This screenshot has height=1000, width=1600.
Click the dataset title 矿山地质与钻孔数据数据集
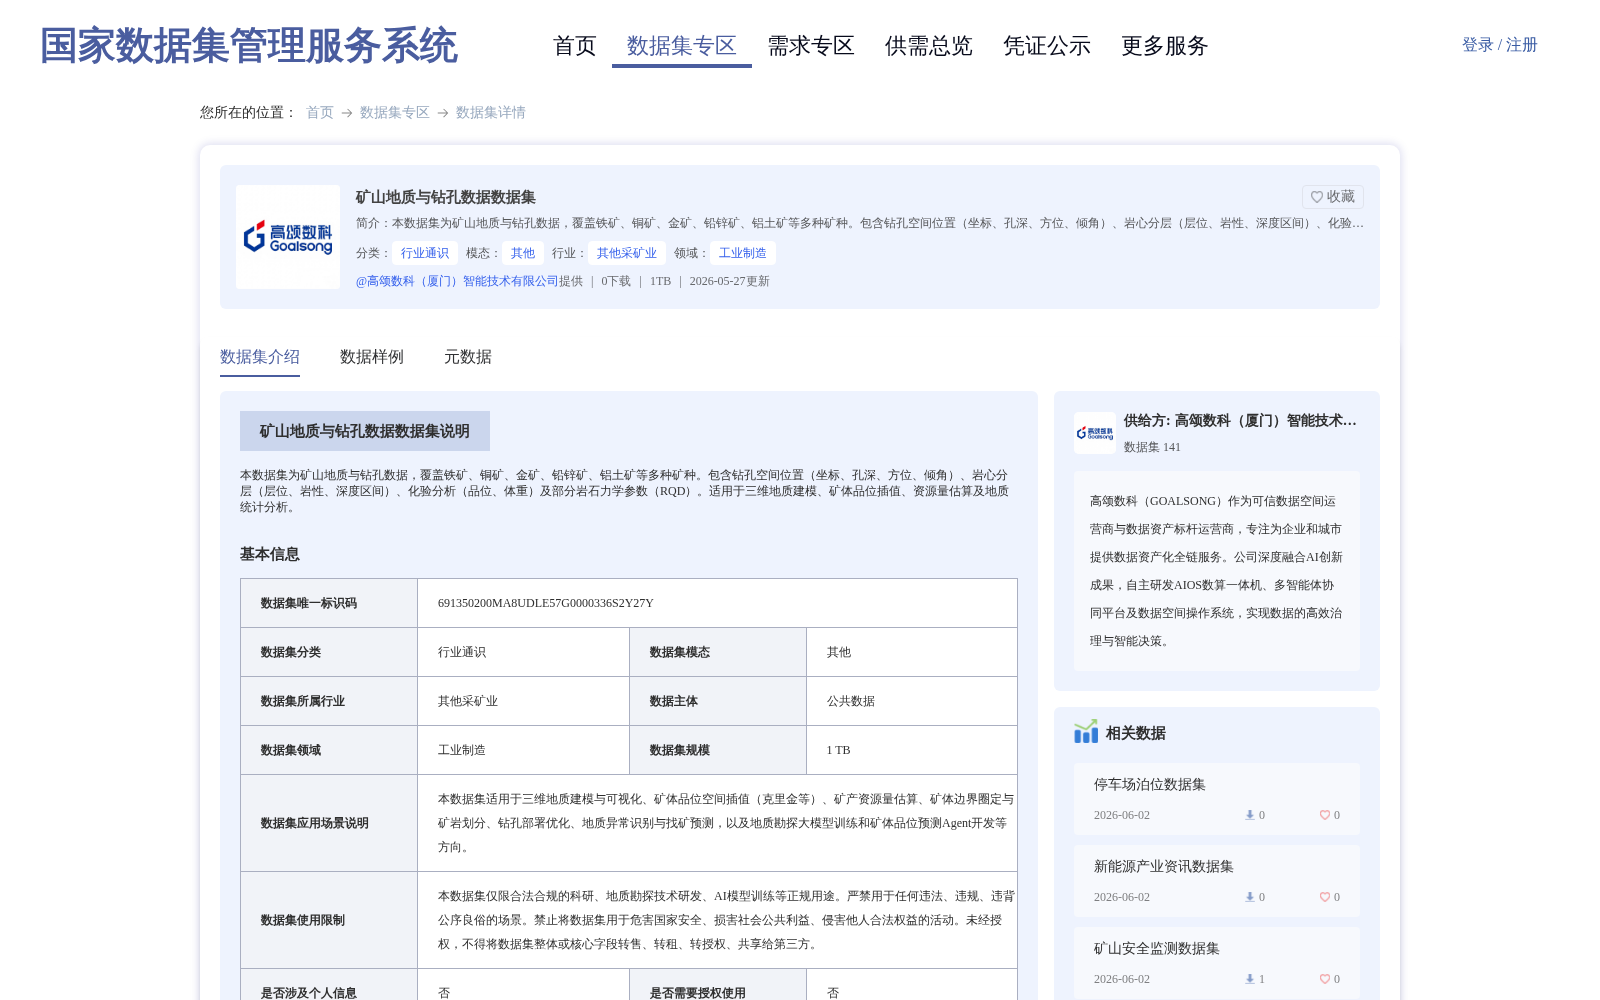click(446, 197)
